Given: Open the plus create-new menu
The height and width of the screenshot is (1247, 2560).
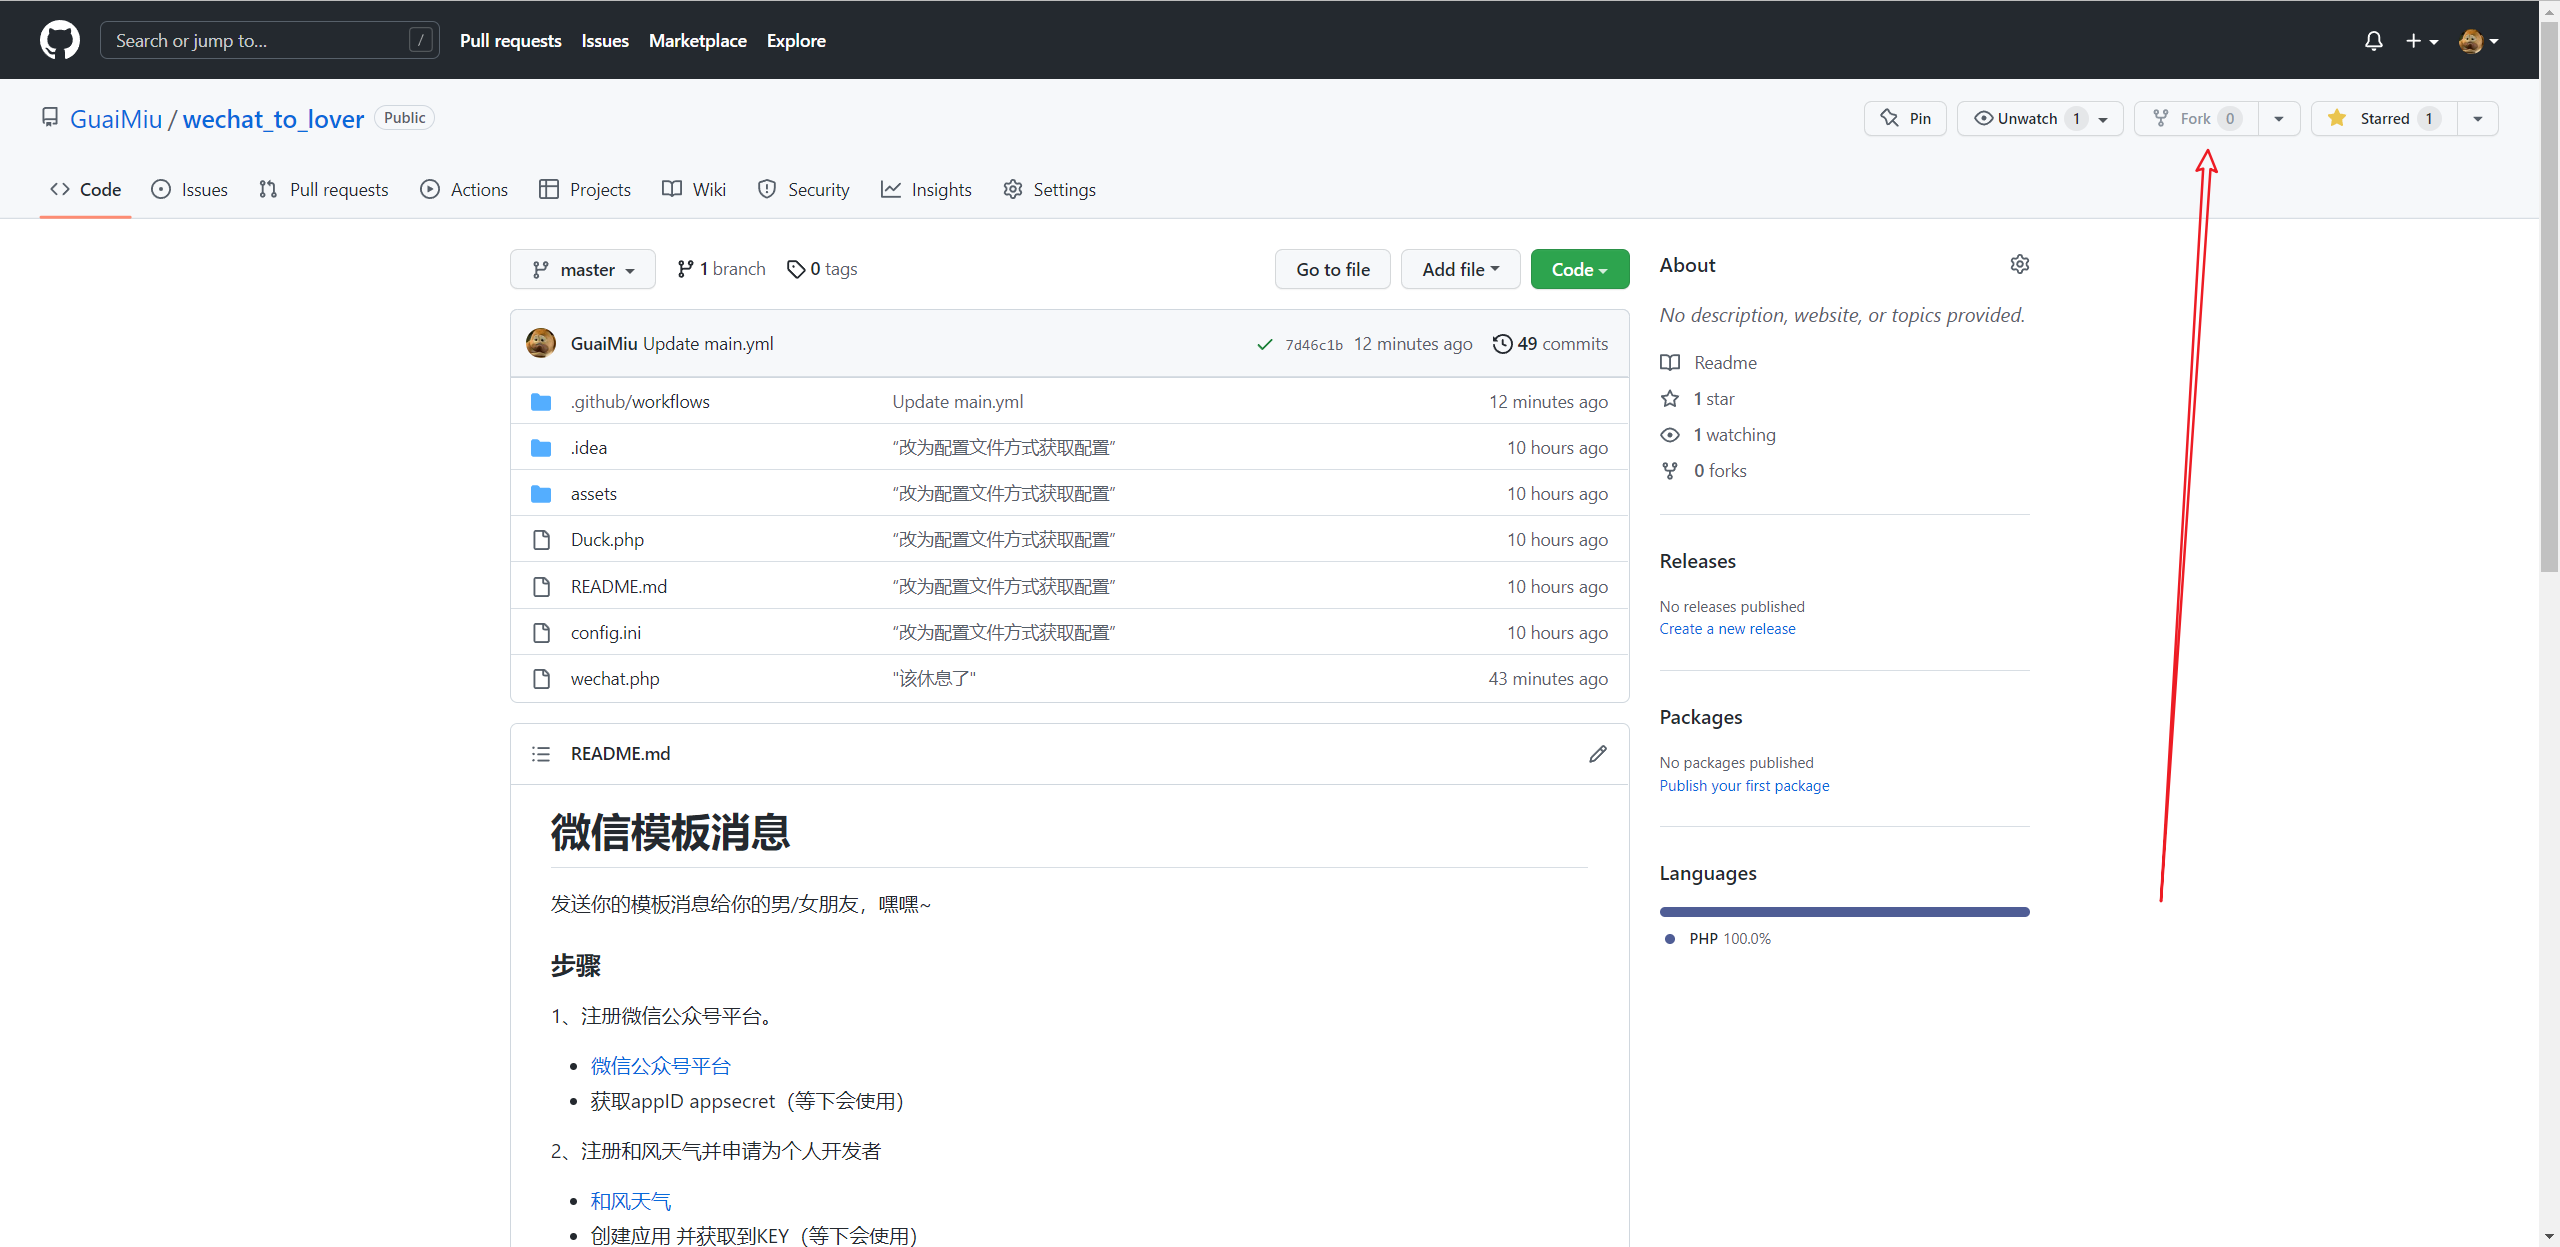Looking at the screenshot, I should [2422, 41].
